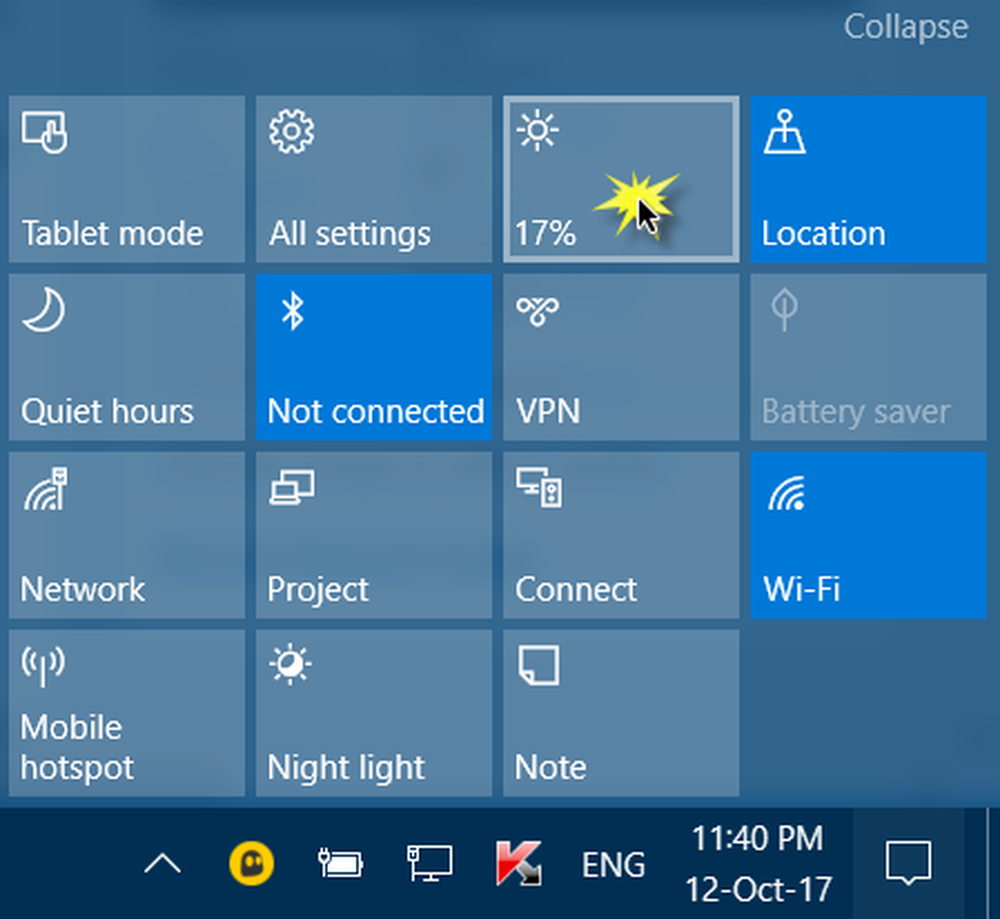Open the clock showing 11:40 PM
Image resolution: width=1000 pixels, height=919 pixels.
758,864
